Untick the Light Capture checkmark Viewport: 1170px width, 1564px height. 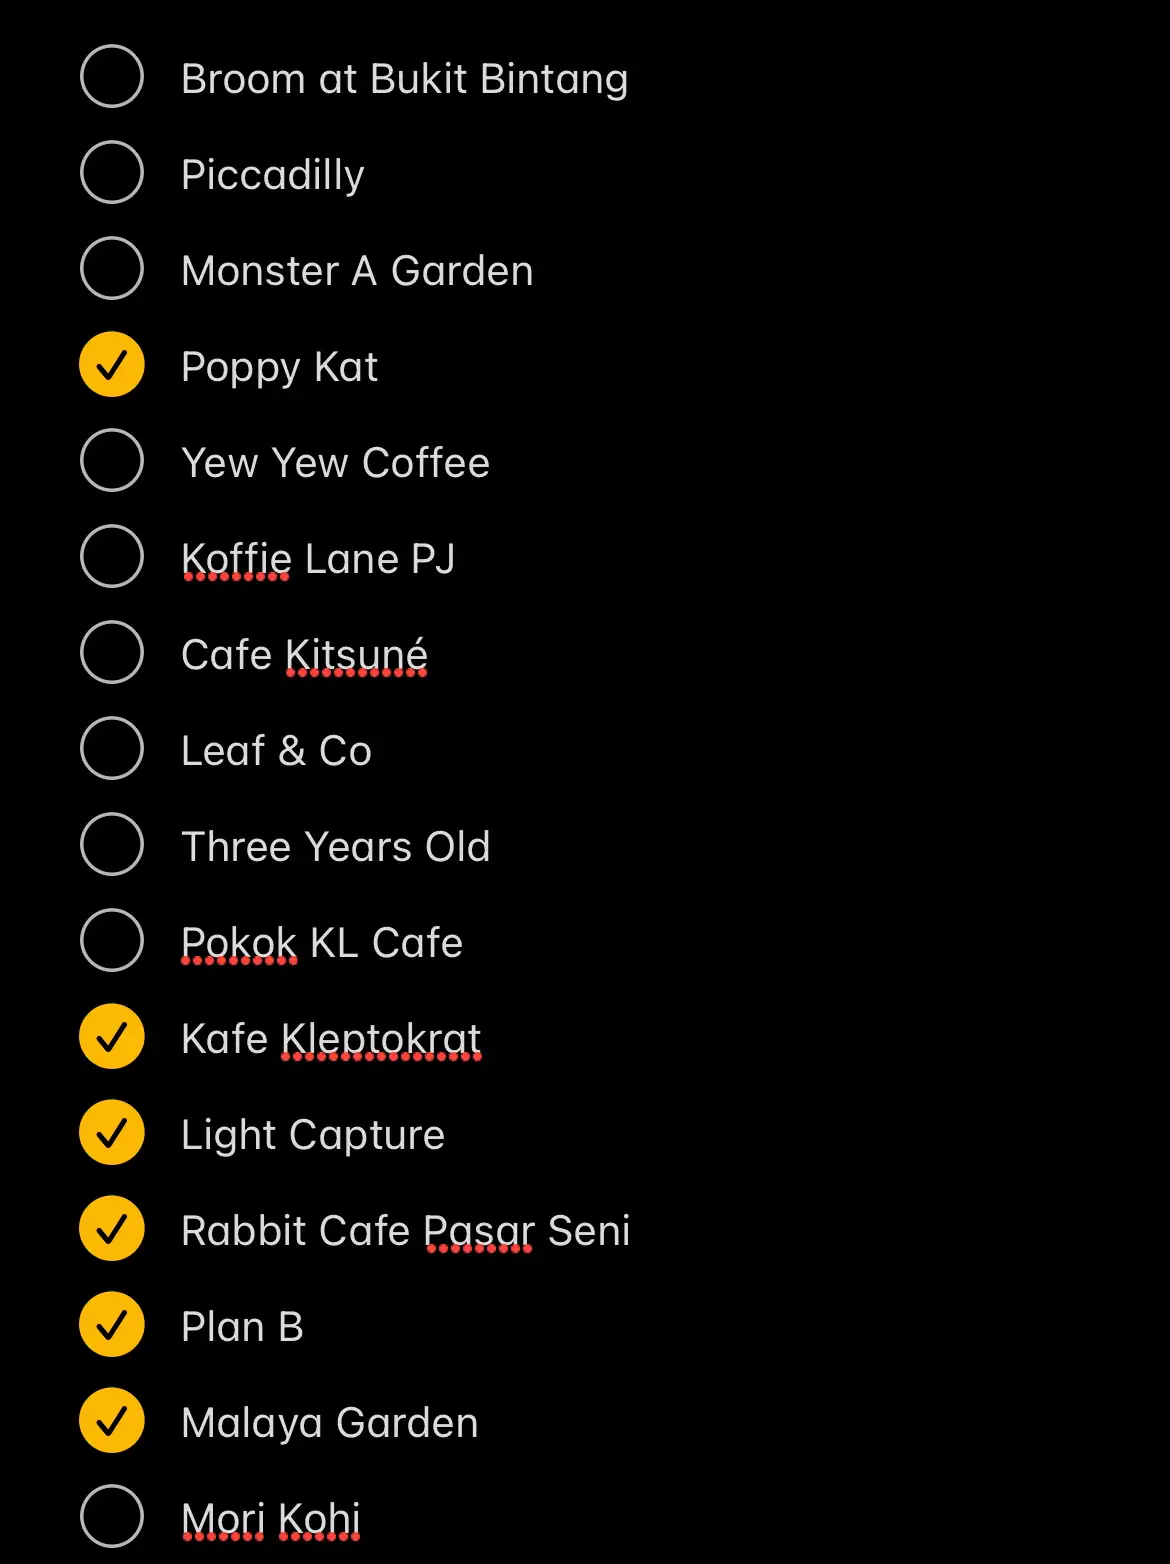pos(112,1133)
